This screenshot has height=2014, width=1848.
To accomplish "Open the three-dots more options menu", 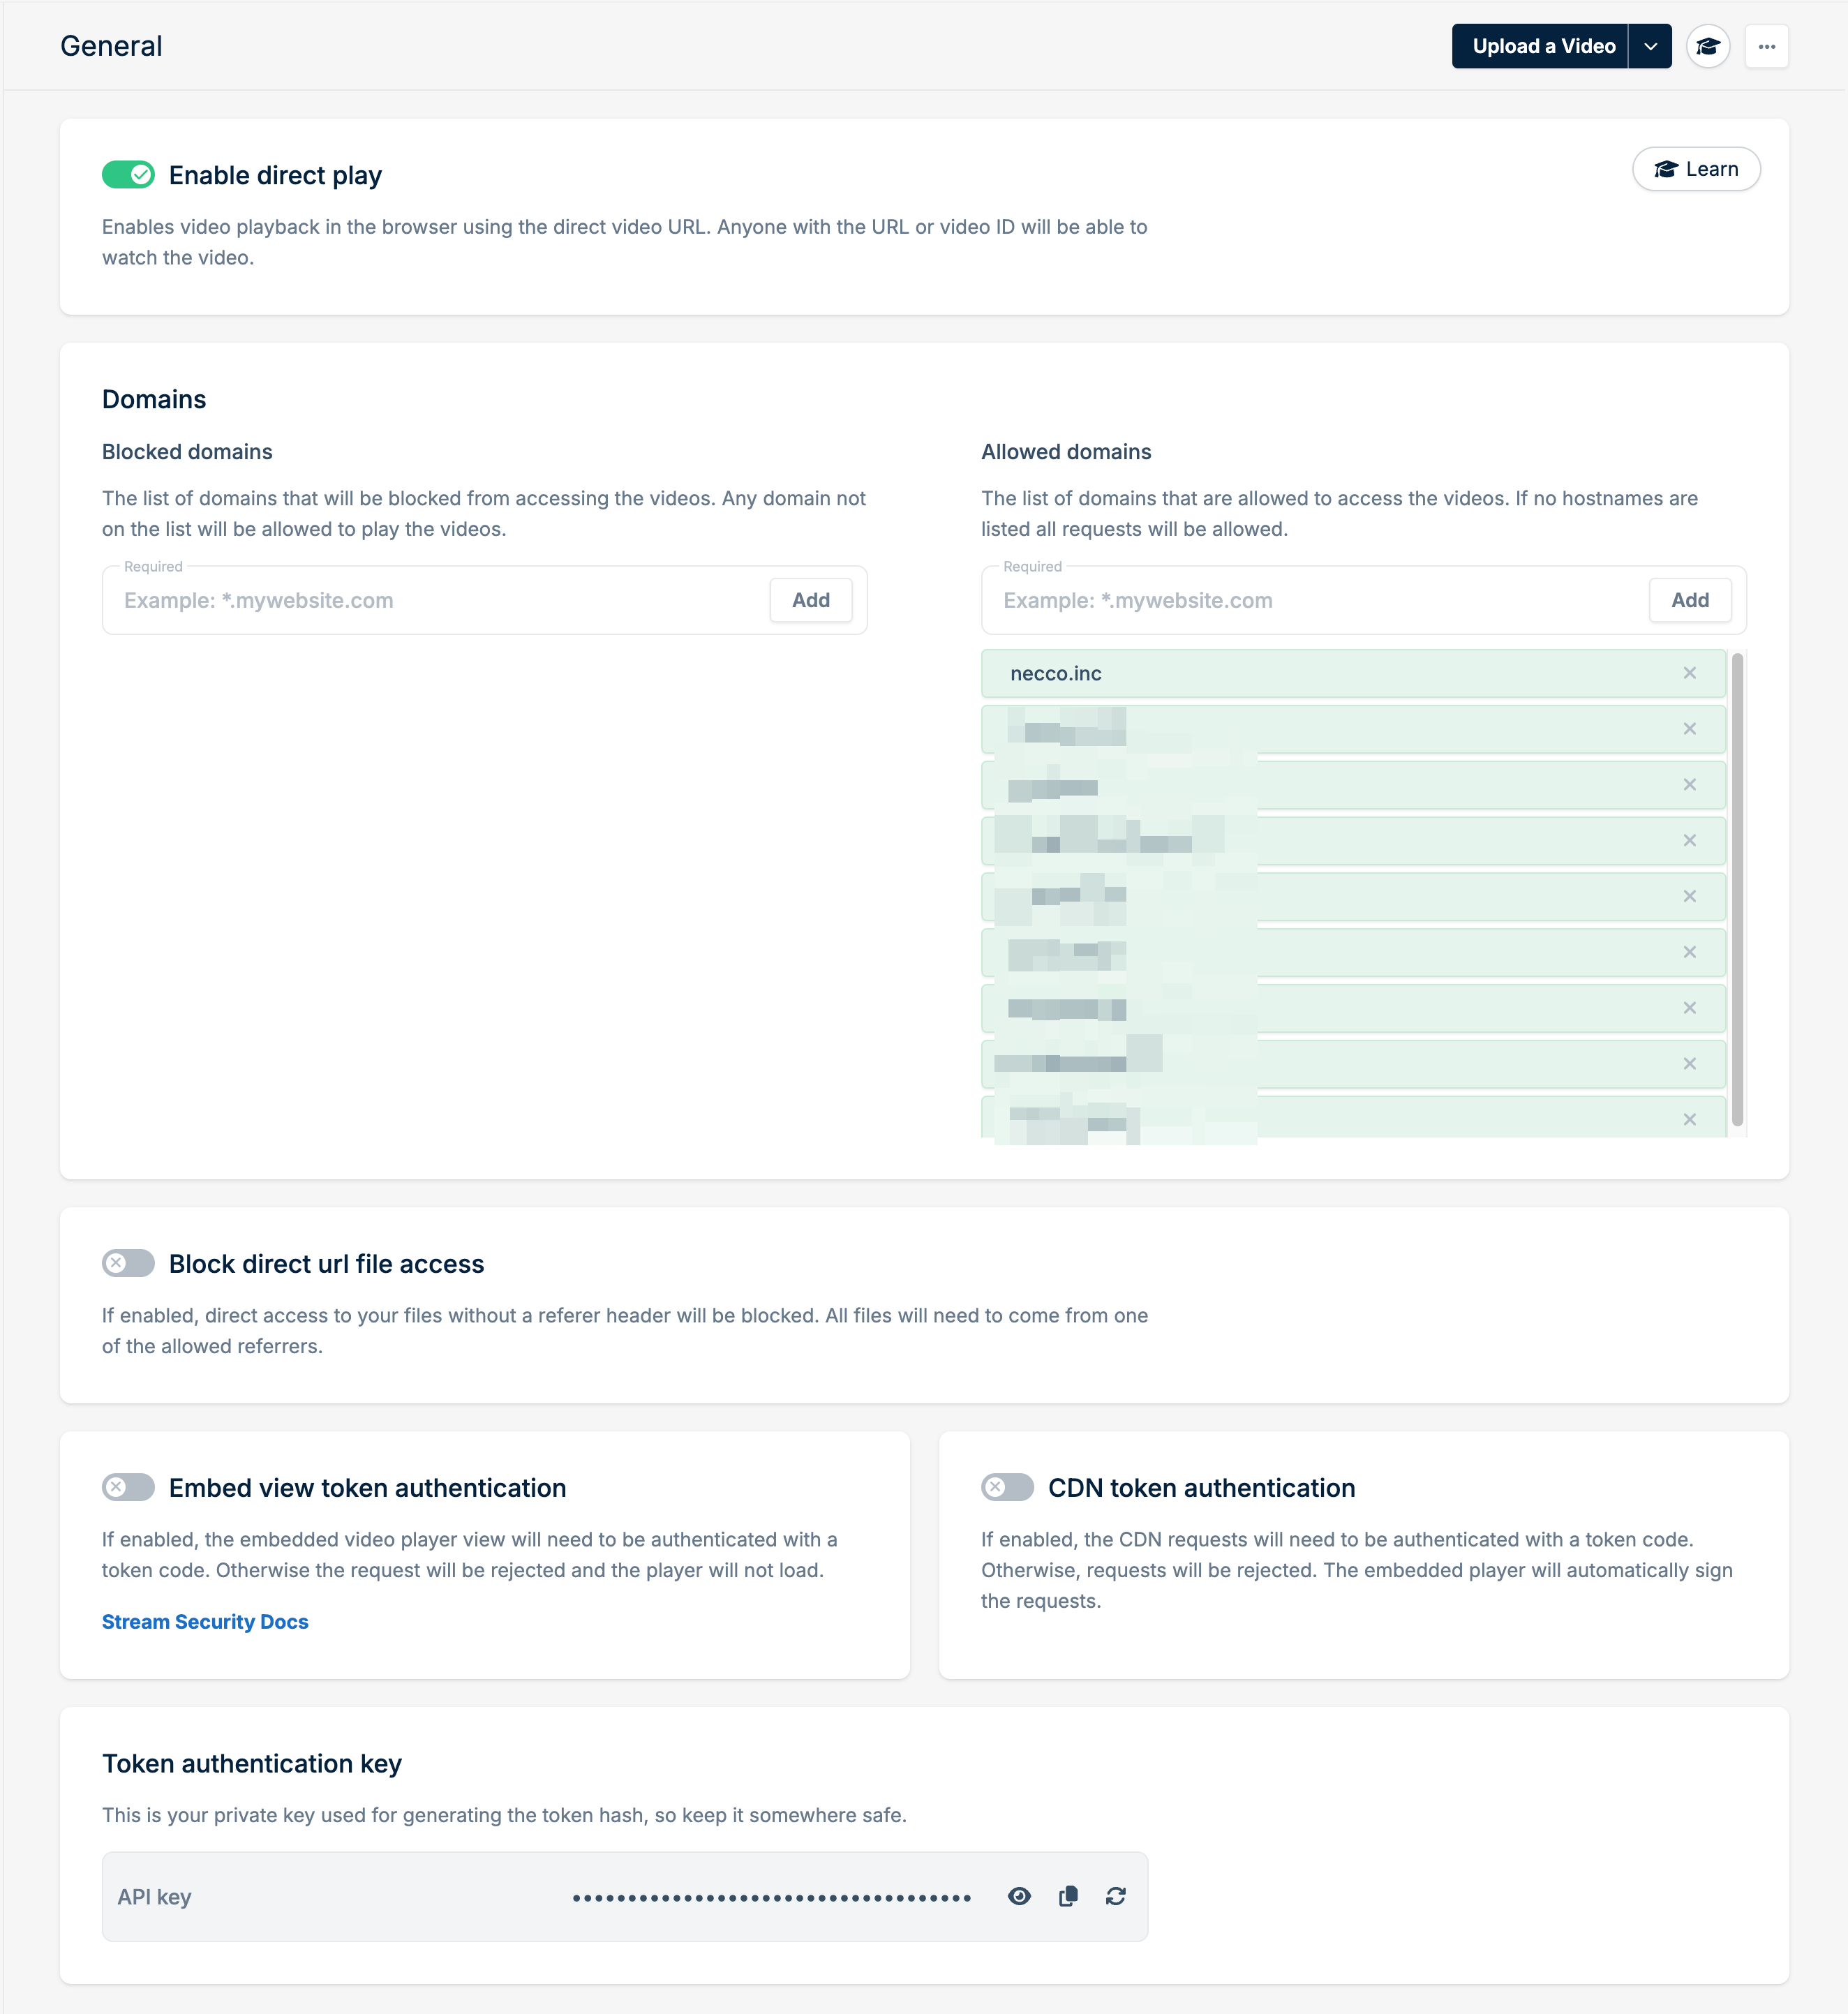I will pyautogui.click(x=1767, y=46).
